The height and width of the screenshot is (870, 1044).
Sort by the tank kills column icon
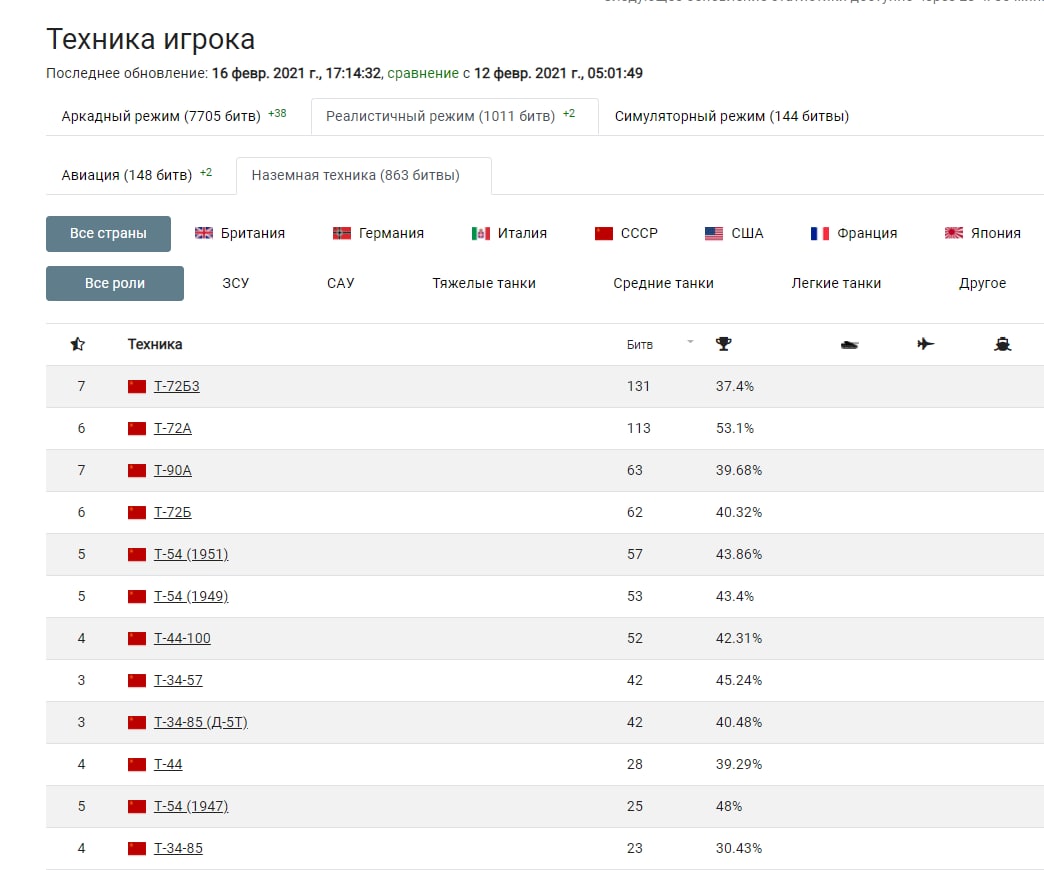pos(850,344)
